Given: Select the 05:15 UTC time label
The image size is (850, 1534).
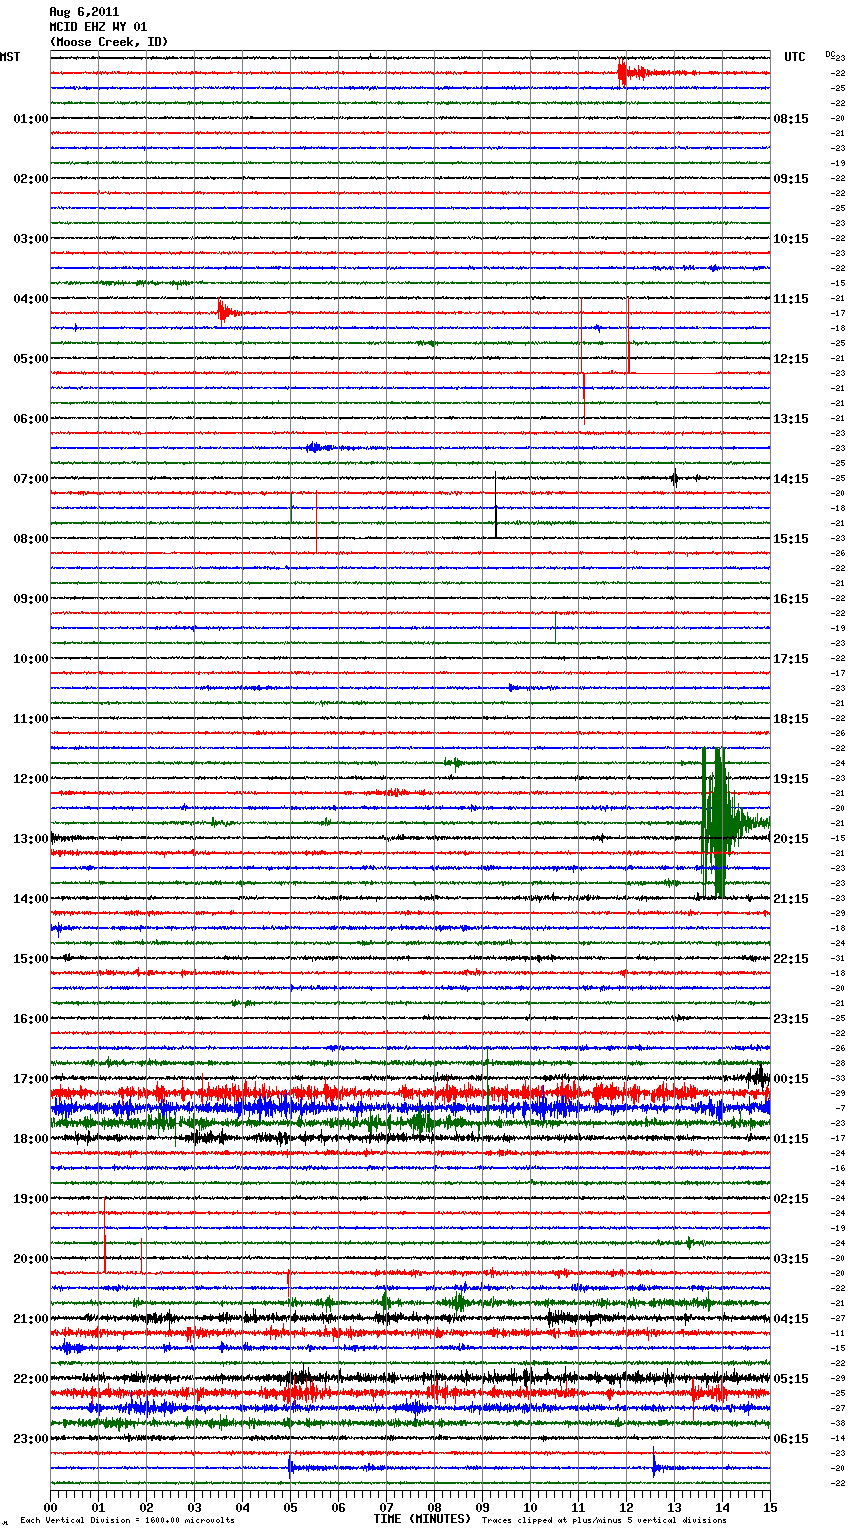Looking at the screenshot, I should coord(791,1379).
